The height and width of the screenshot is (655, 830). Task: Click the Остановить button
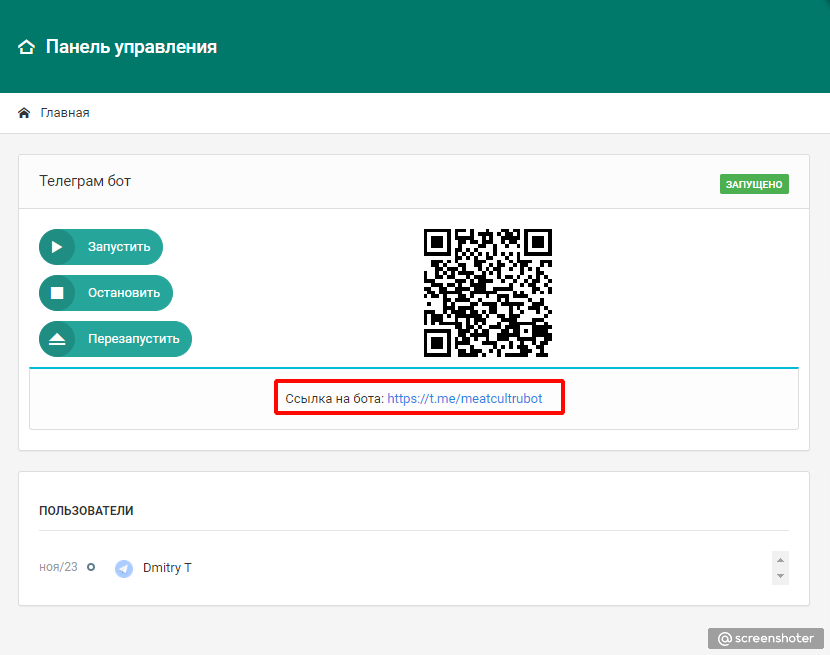click(x=106, y=293)
